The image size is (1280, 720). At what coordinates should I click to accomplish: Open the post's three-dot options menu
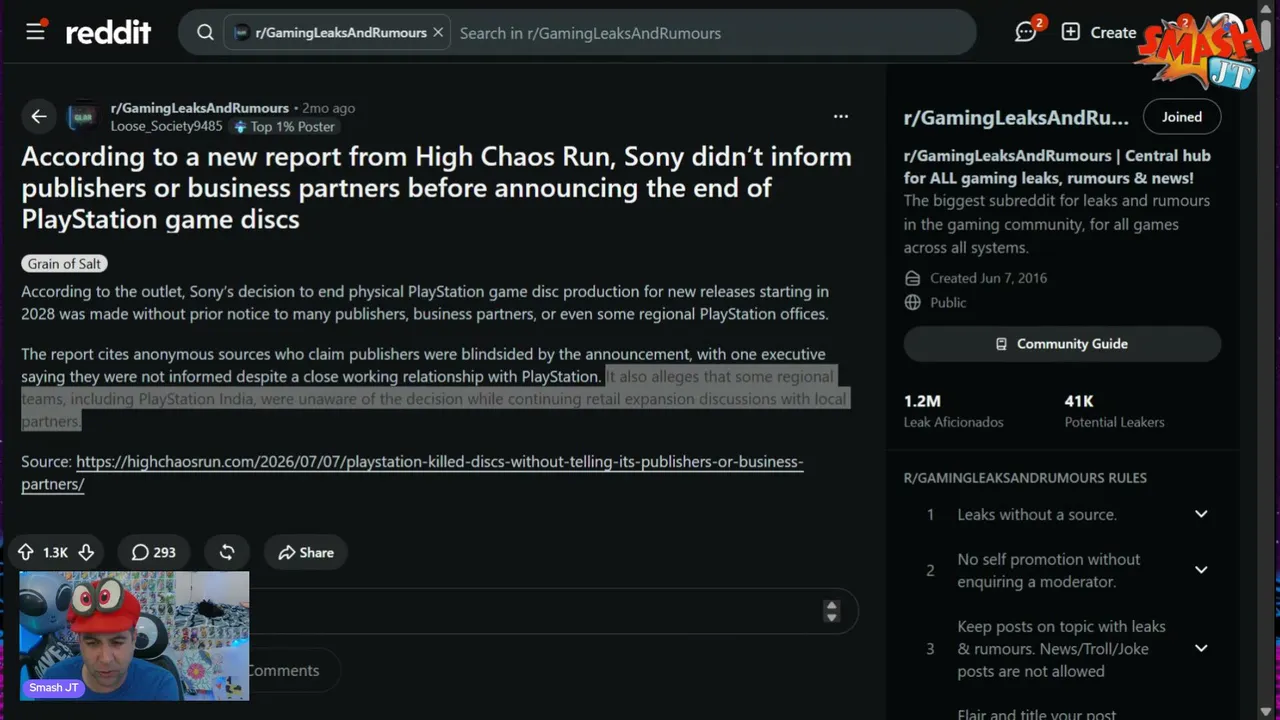click(841, 117)
